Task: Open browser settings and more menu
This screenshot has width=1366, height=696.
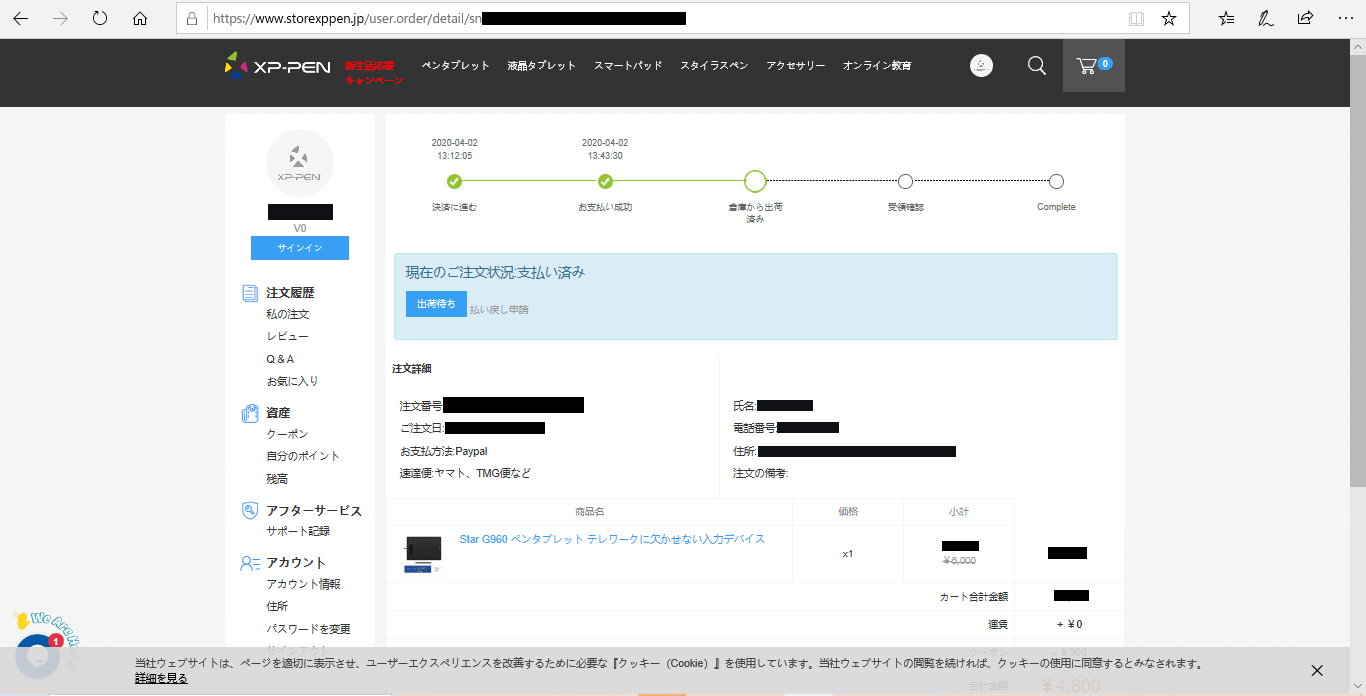Action: click(x=1344, y=18)
